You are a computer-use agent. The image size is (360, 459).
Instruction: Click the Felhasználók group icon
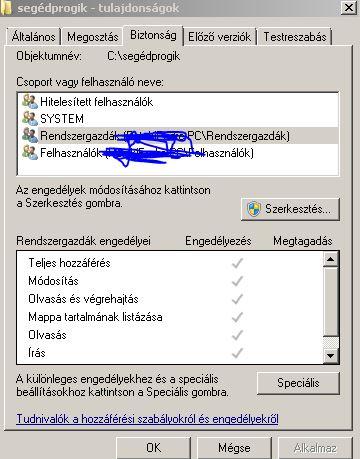[x=30, y=153]
